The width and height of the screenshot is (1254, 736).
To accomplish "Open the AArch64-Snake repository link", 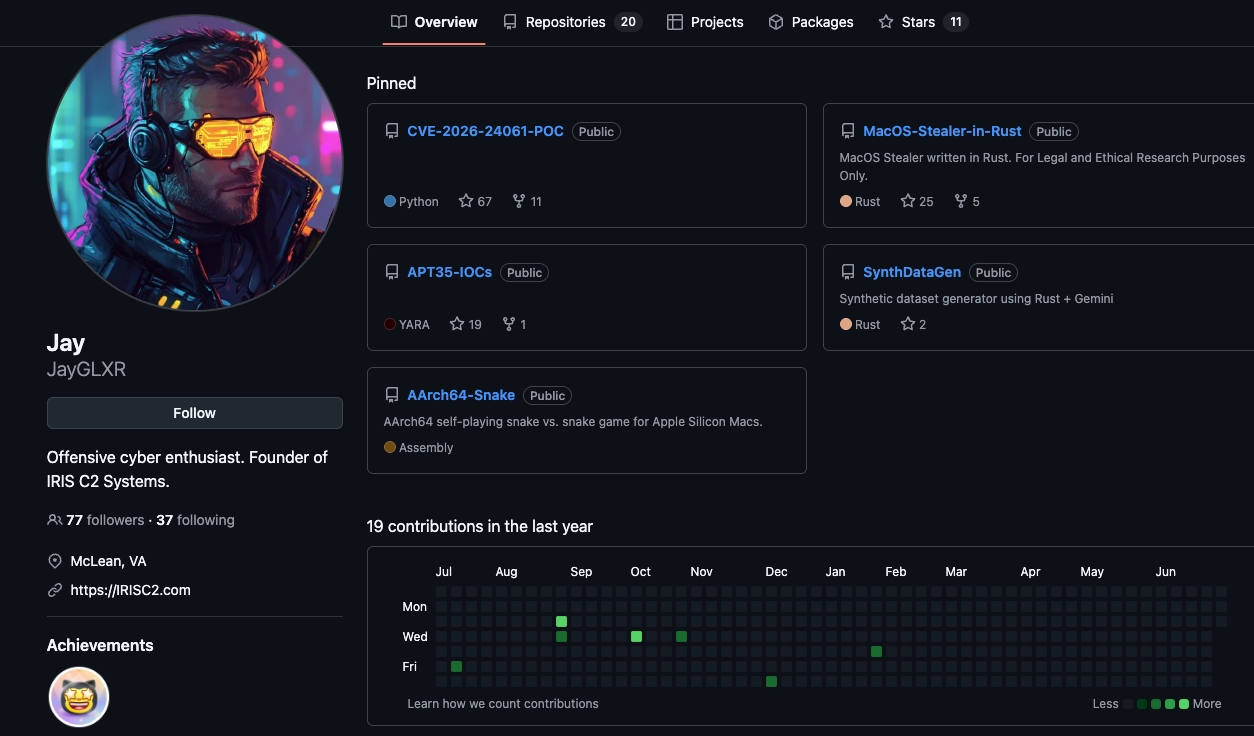I will coord(461,395).
